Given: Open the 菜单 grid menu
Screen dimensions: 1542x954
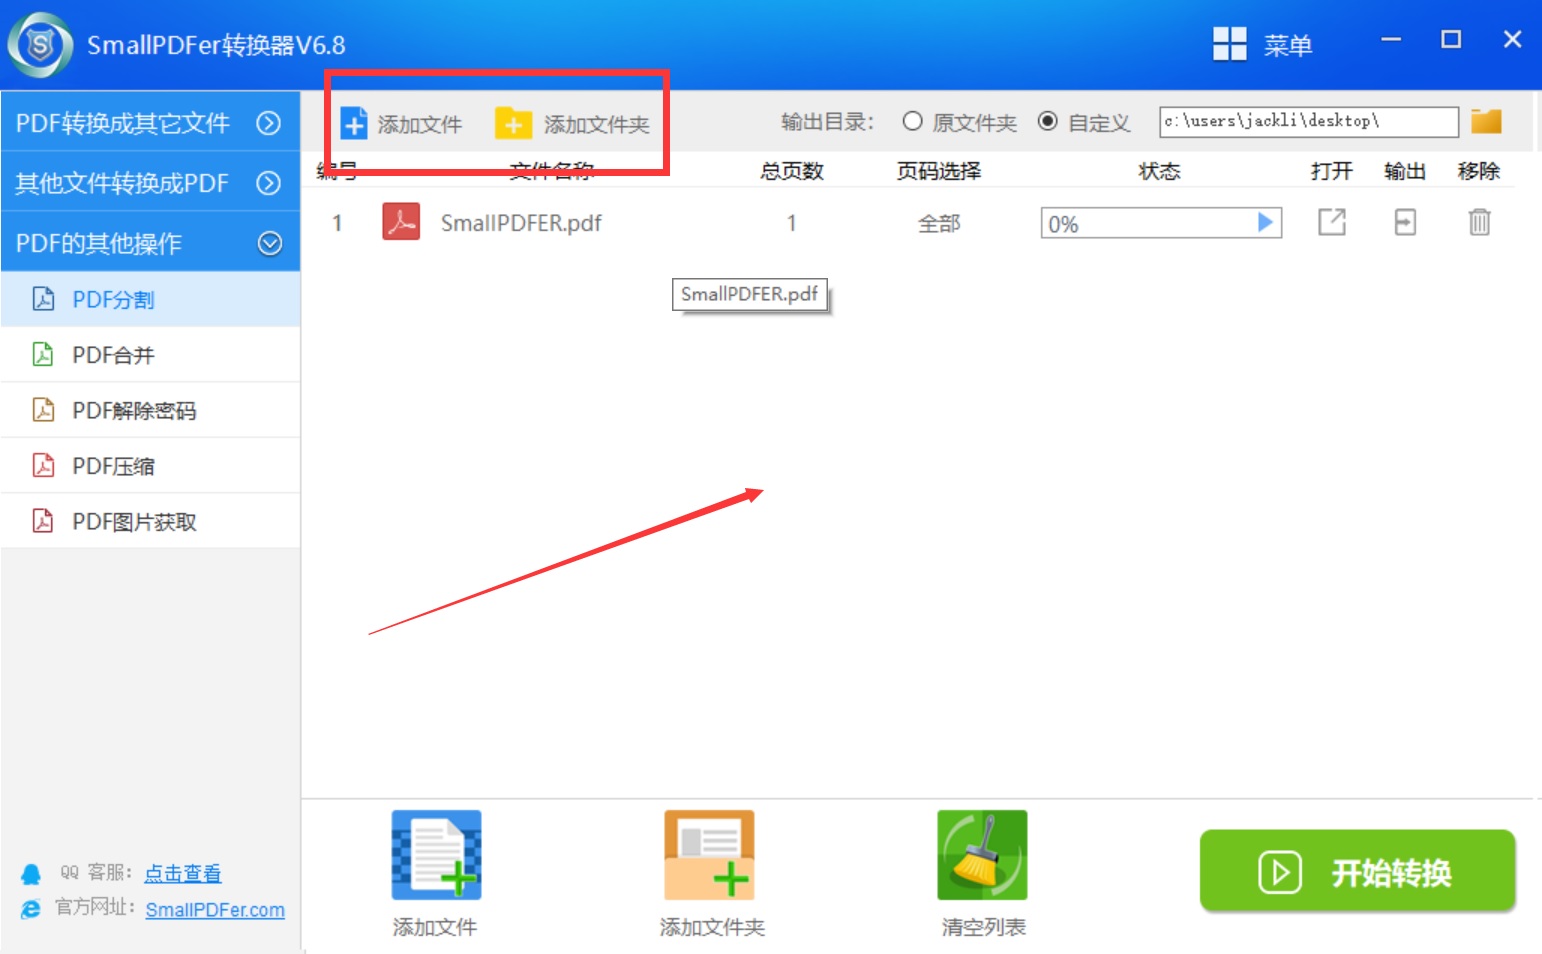Looking at the screenshot, I should 1262,45.
